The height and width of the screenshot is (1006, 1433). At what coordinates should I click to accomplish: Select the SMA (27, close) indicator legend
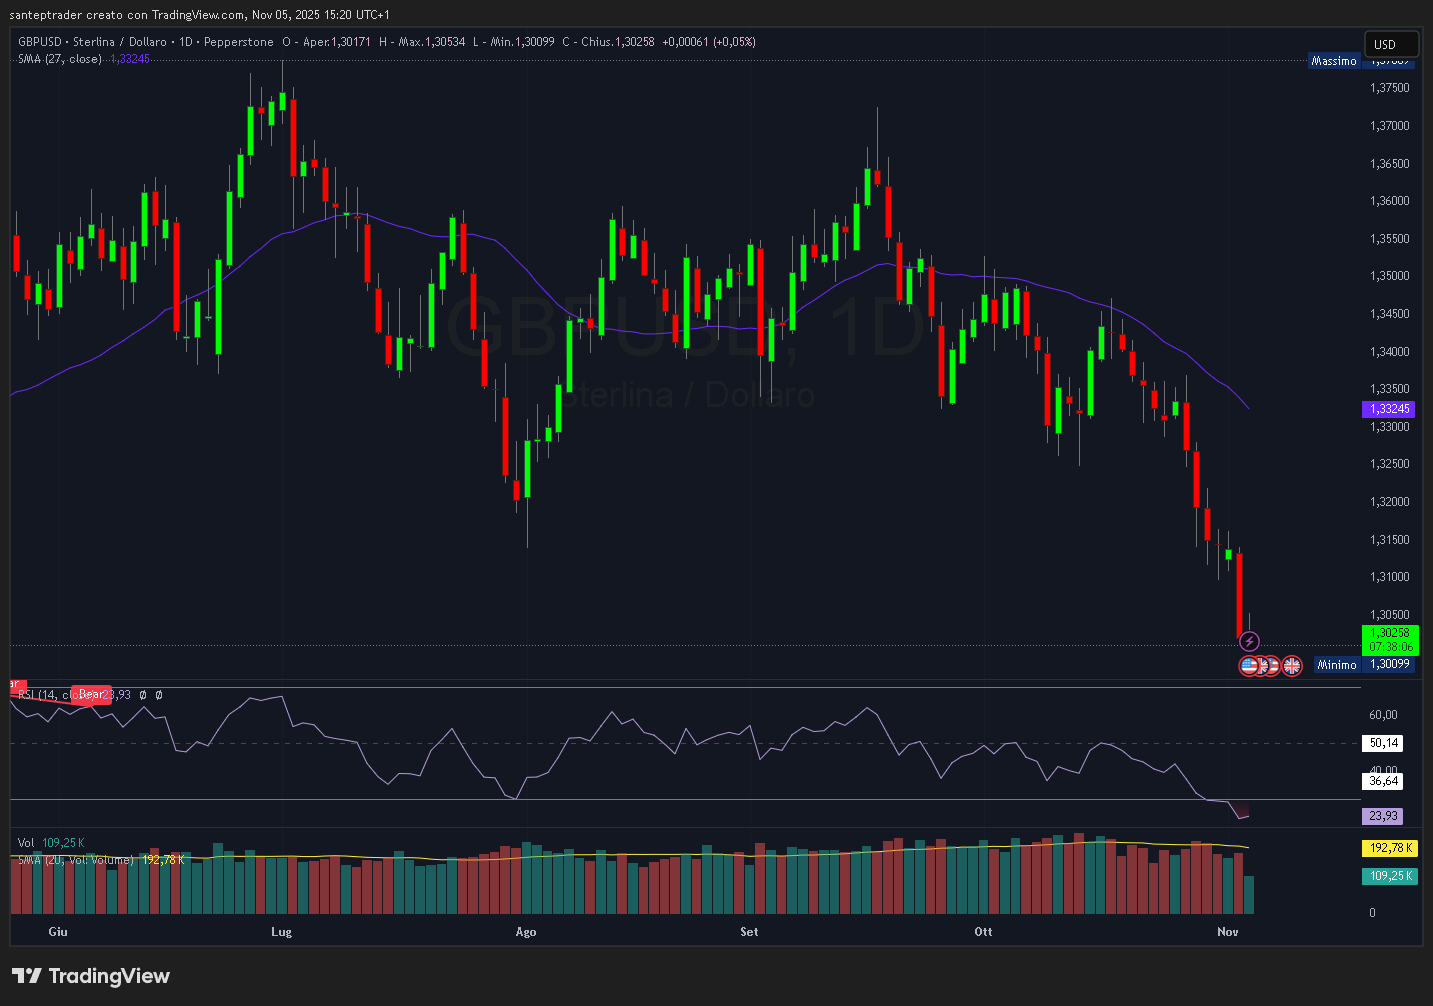(60, 59)
